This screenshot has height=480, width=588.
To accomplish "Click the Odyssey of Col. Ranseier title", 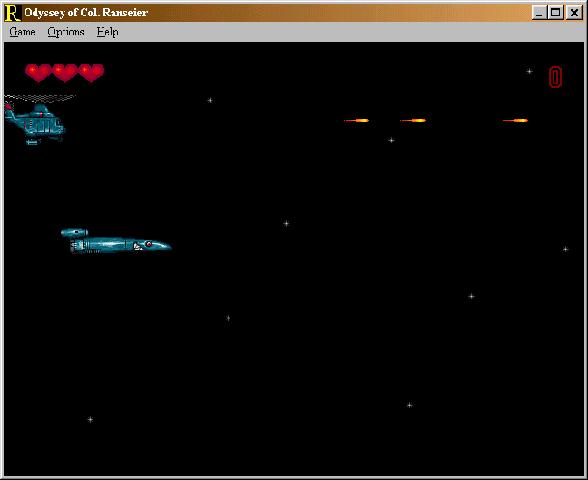I will click(86, 12).
